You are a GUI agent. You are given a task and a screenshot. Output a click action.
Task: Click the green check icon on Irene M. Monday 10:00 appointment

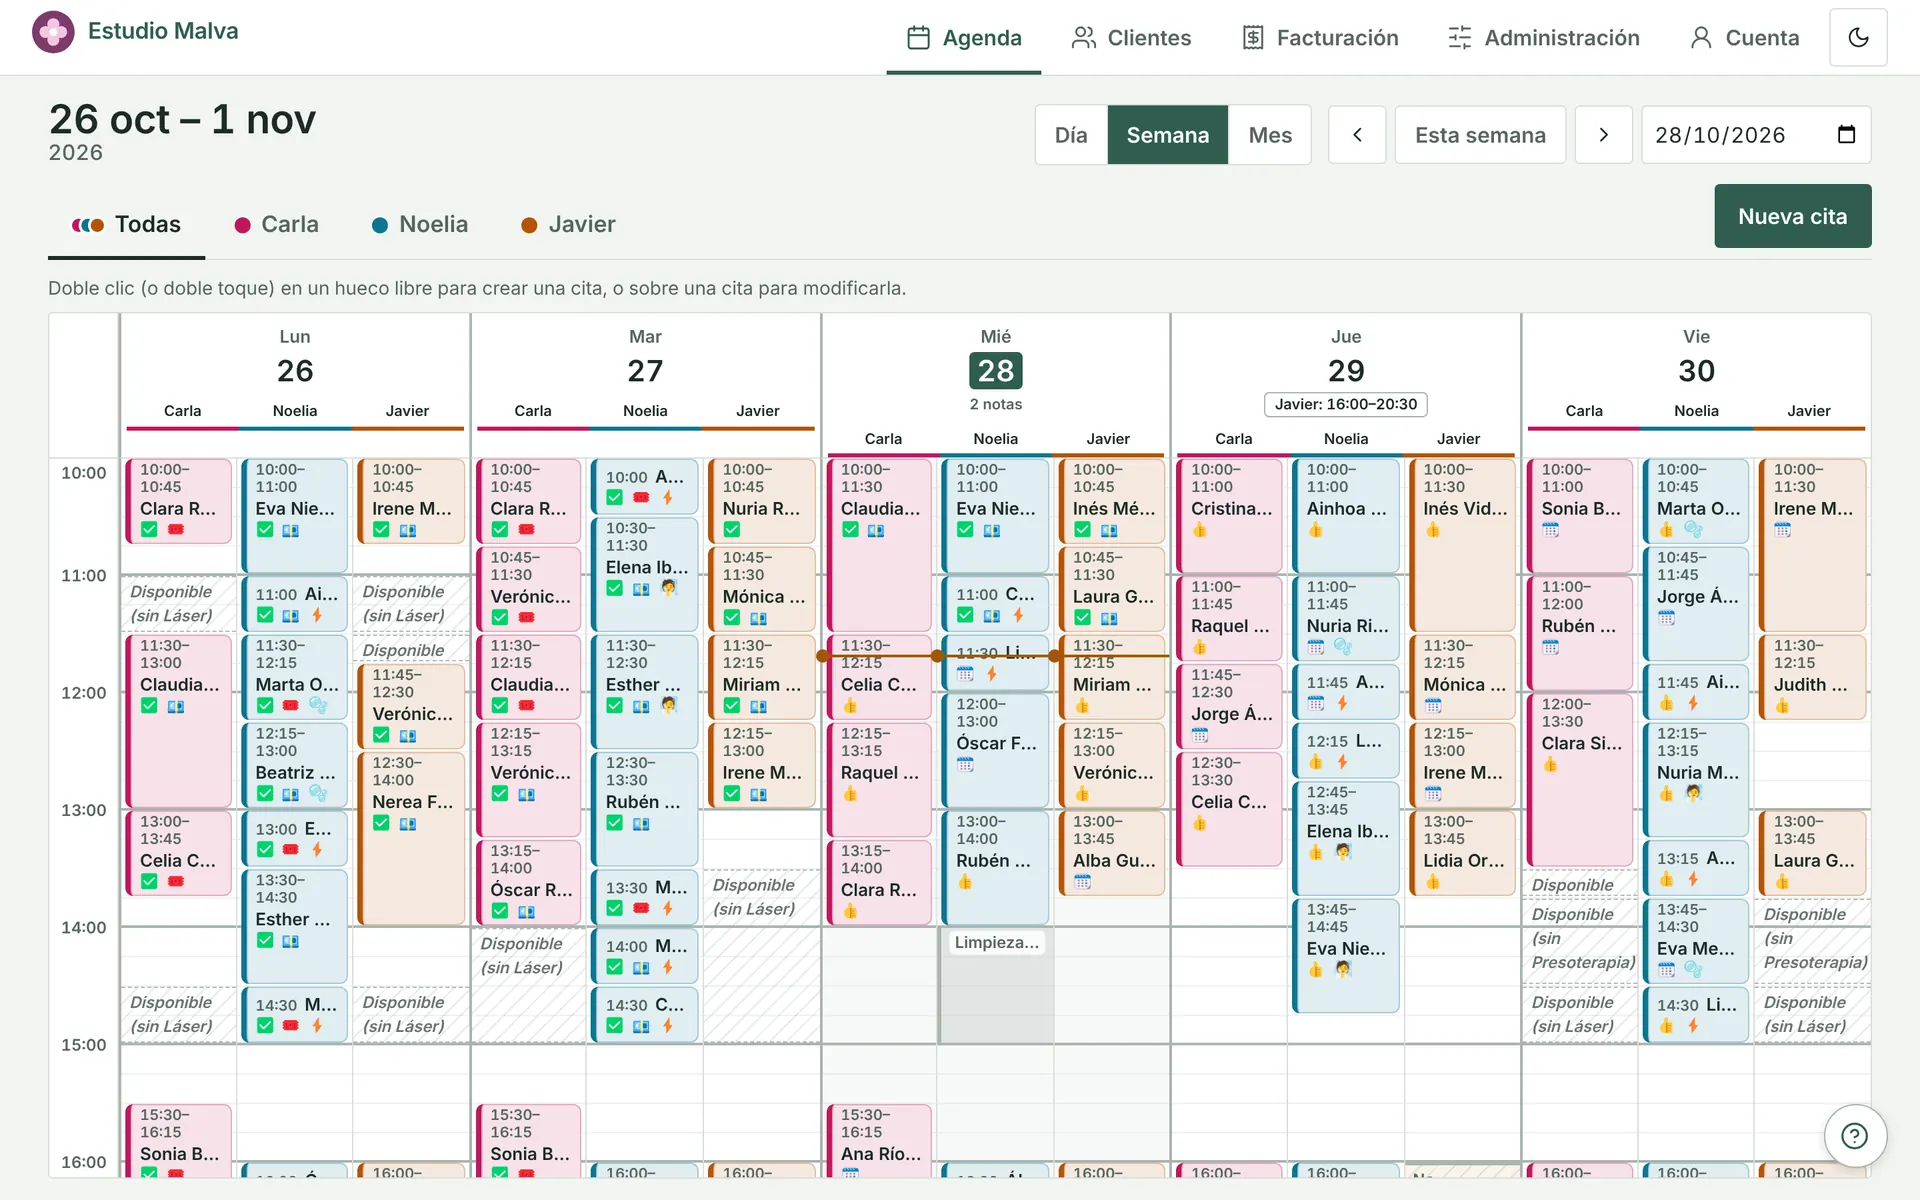pyautogui.click(x=381, y=530)
